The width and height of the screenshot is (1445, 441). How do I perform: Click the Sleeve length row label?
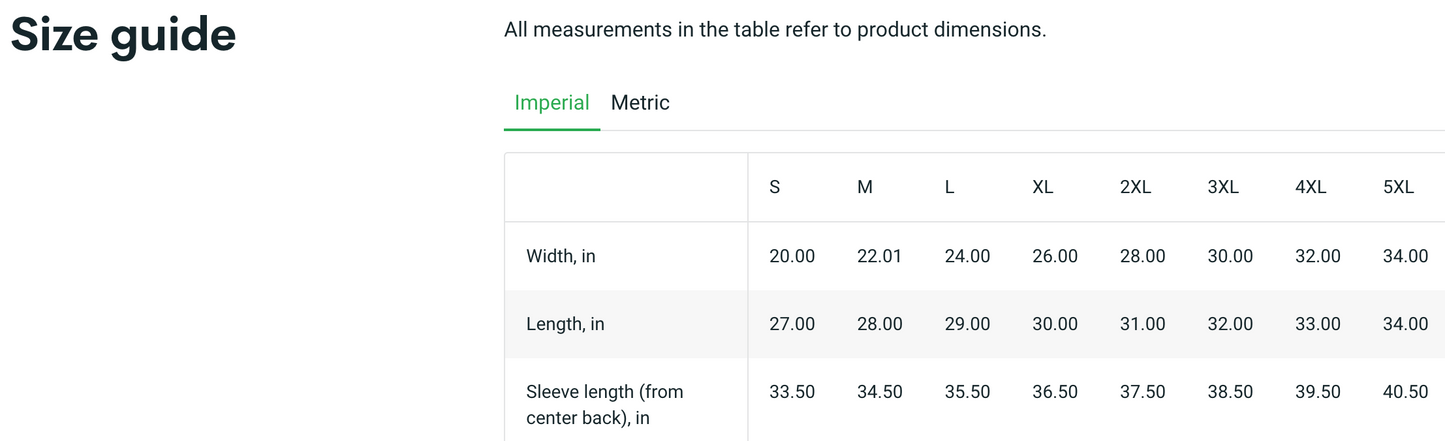(604, 404)
